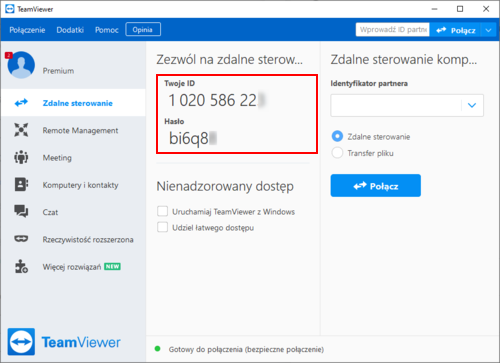Click the Hasło password value
Viewport: 500px width, 363px height.
click(193, 138)
